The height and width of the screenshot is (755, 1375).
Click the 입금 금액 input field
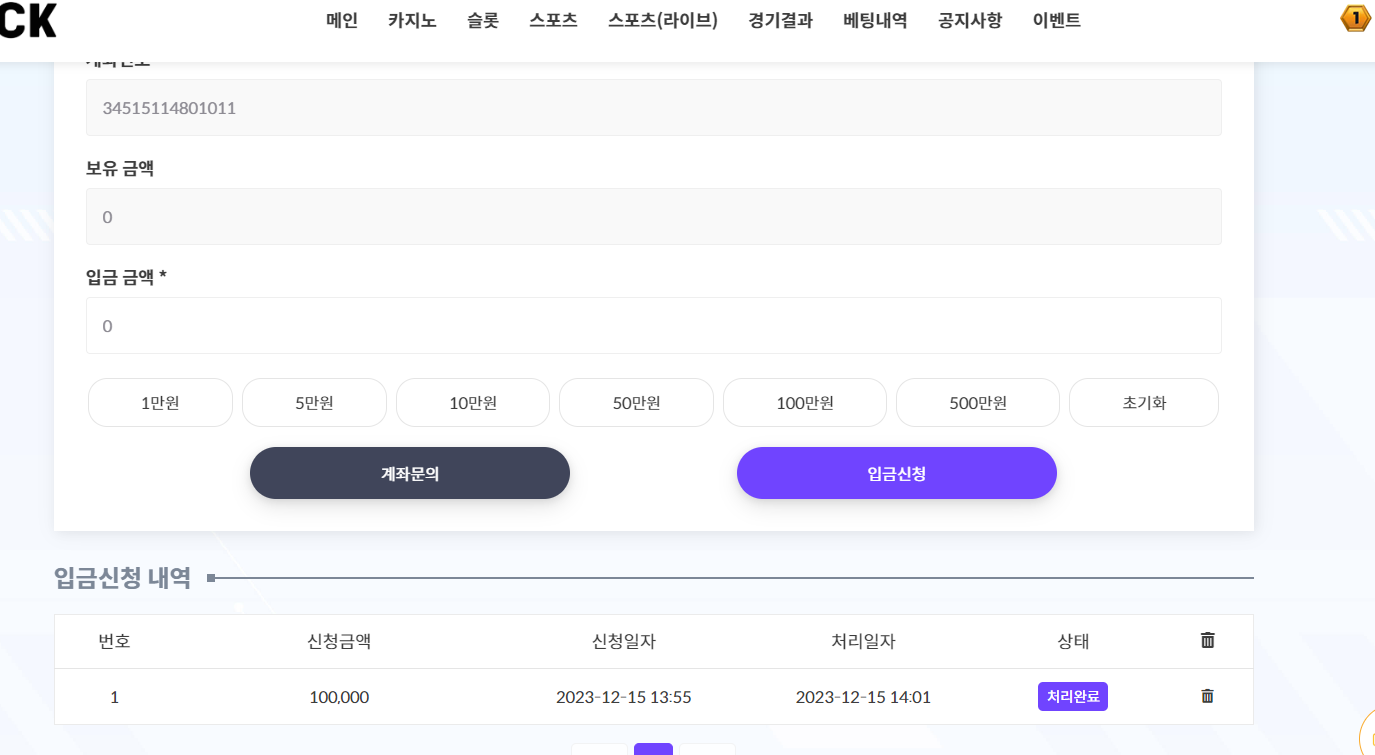[x=653, y=326]
